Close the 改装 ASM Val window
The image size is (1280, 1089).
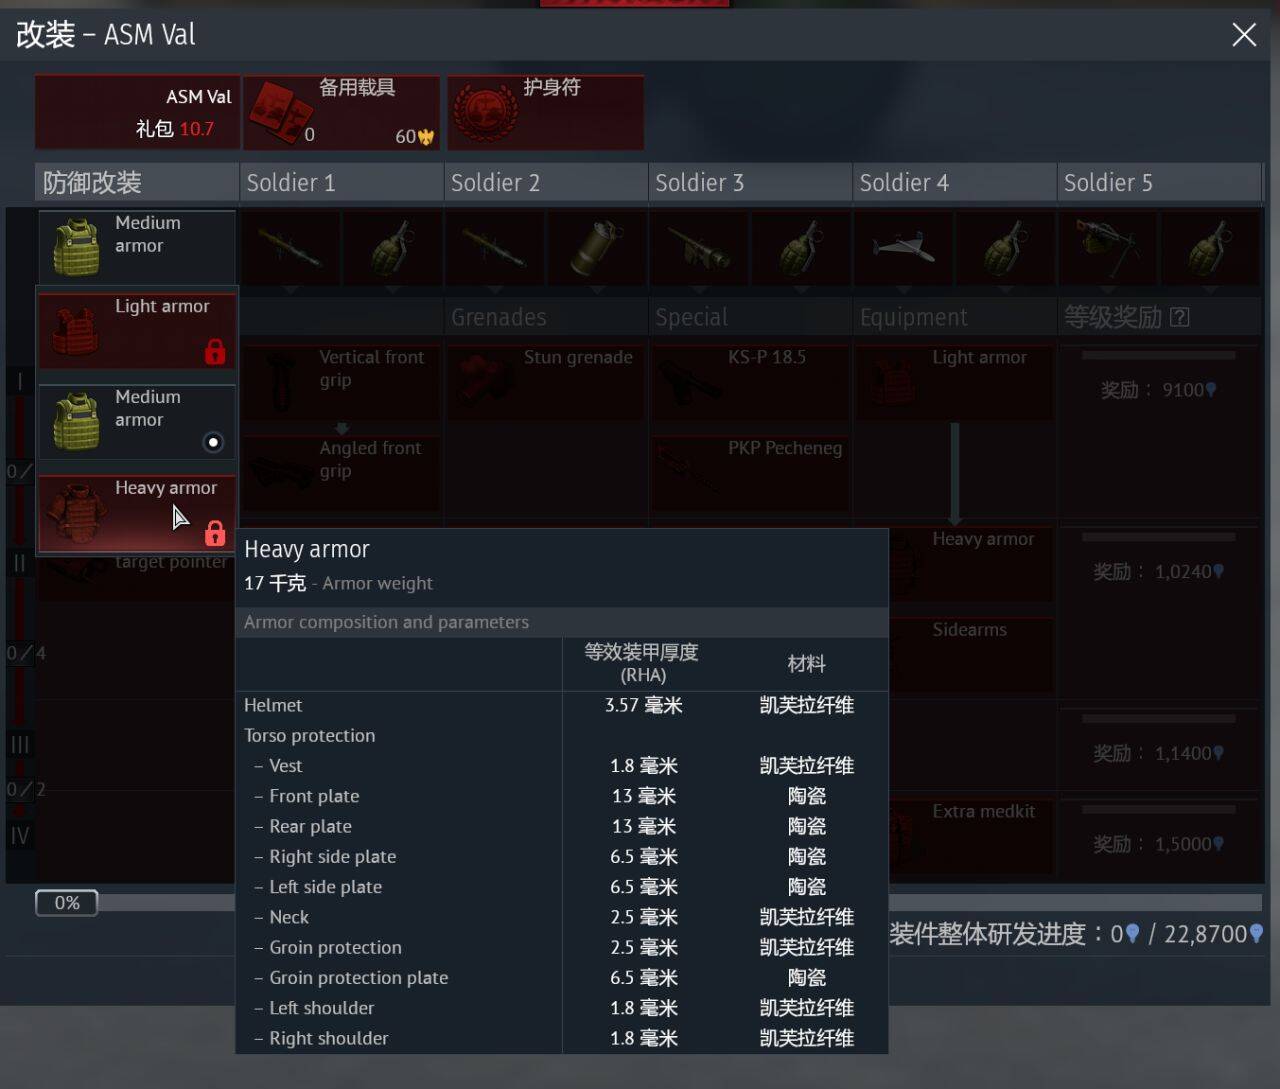1244,35
